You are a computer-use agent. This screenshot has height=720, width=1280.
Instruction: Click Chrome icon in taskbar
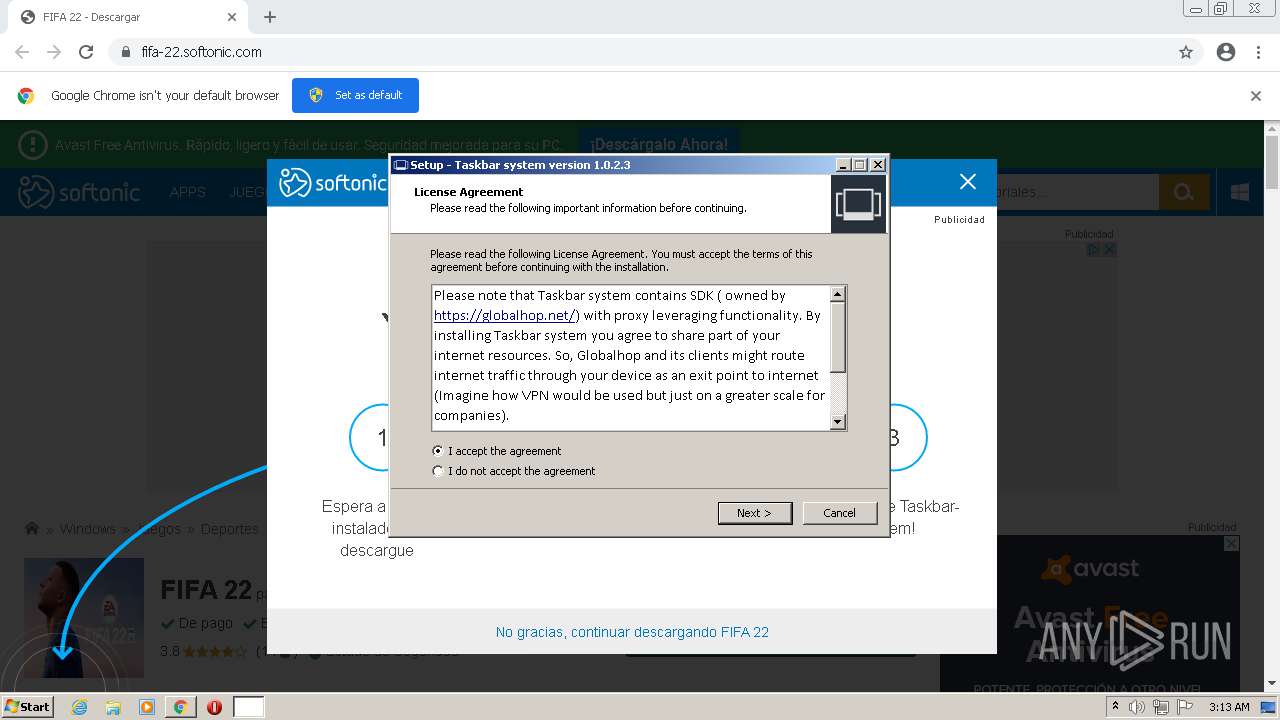pos(180,707)
